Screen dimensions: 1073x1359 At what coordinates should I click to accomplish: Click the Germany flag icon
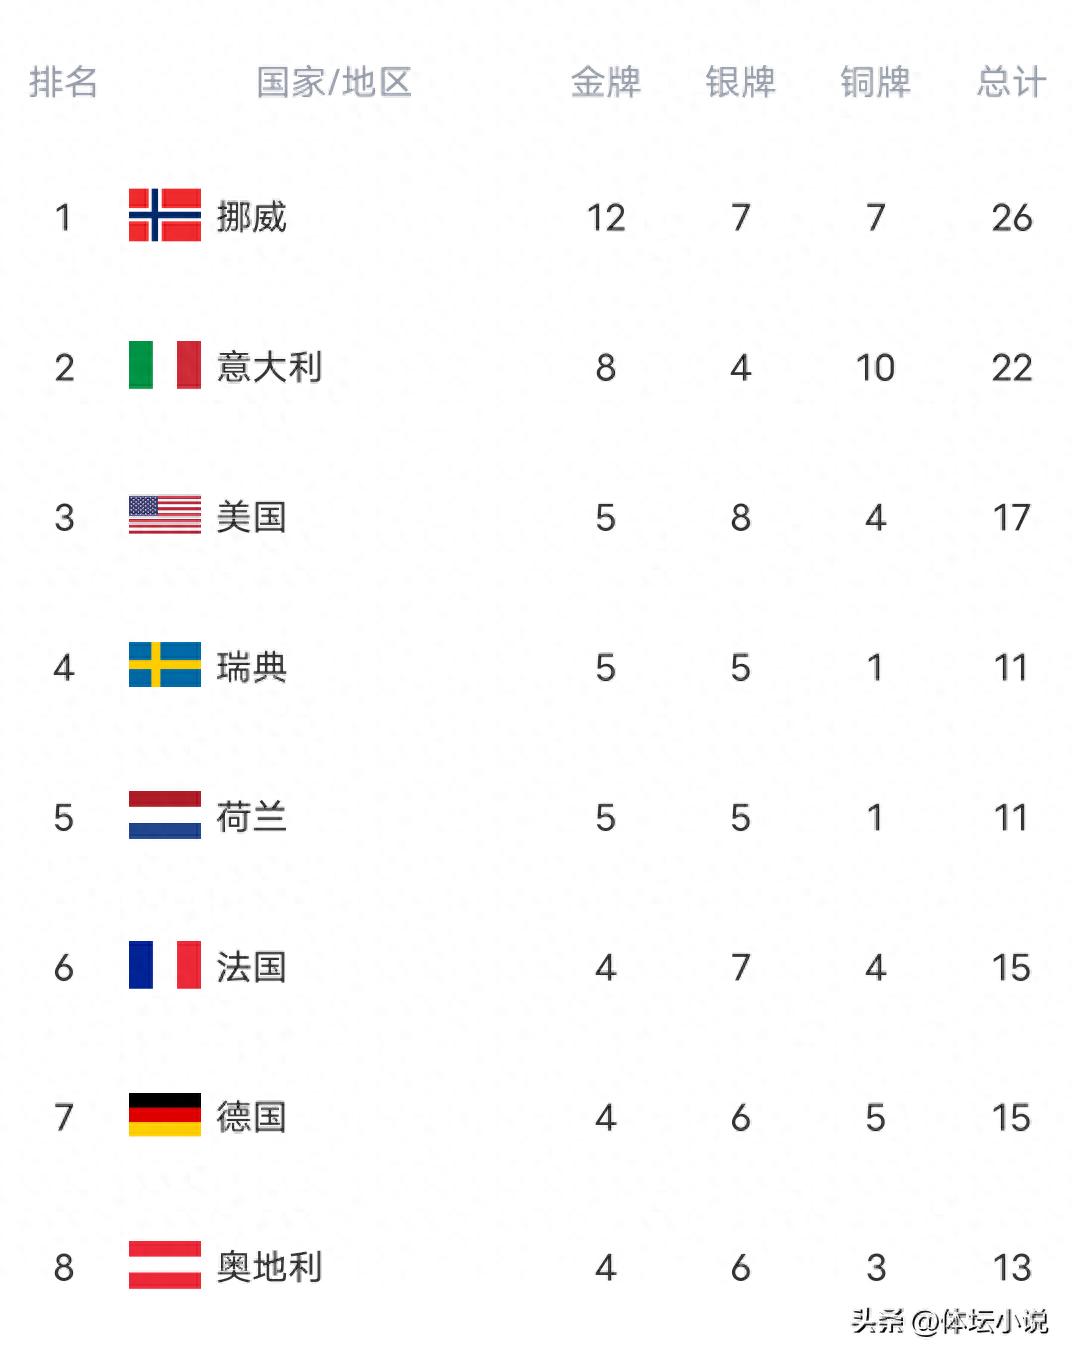coord(164,1115)
